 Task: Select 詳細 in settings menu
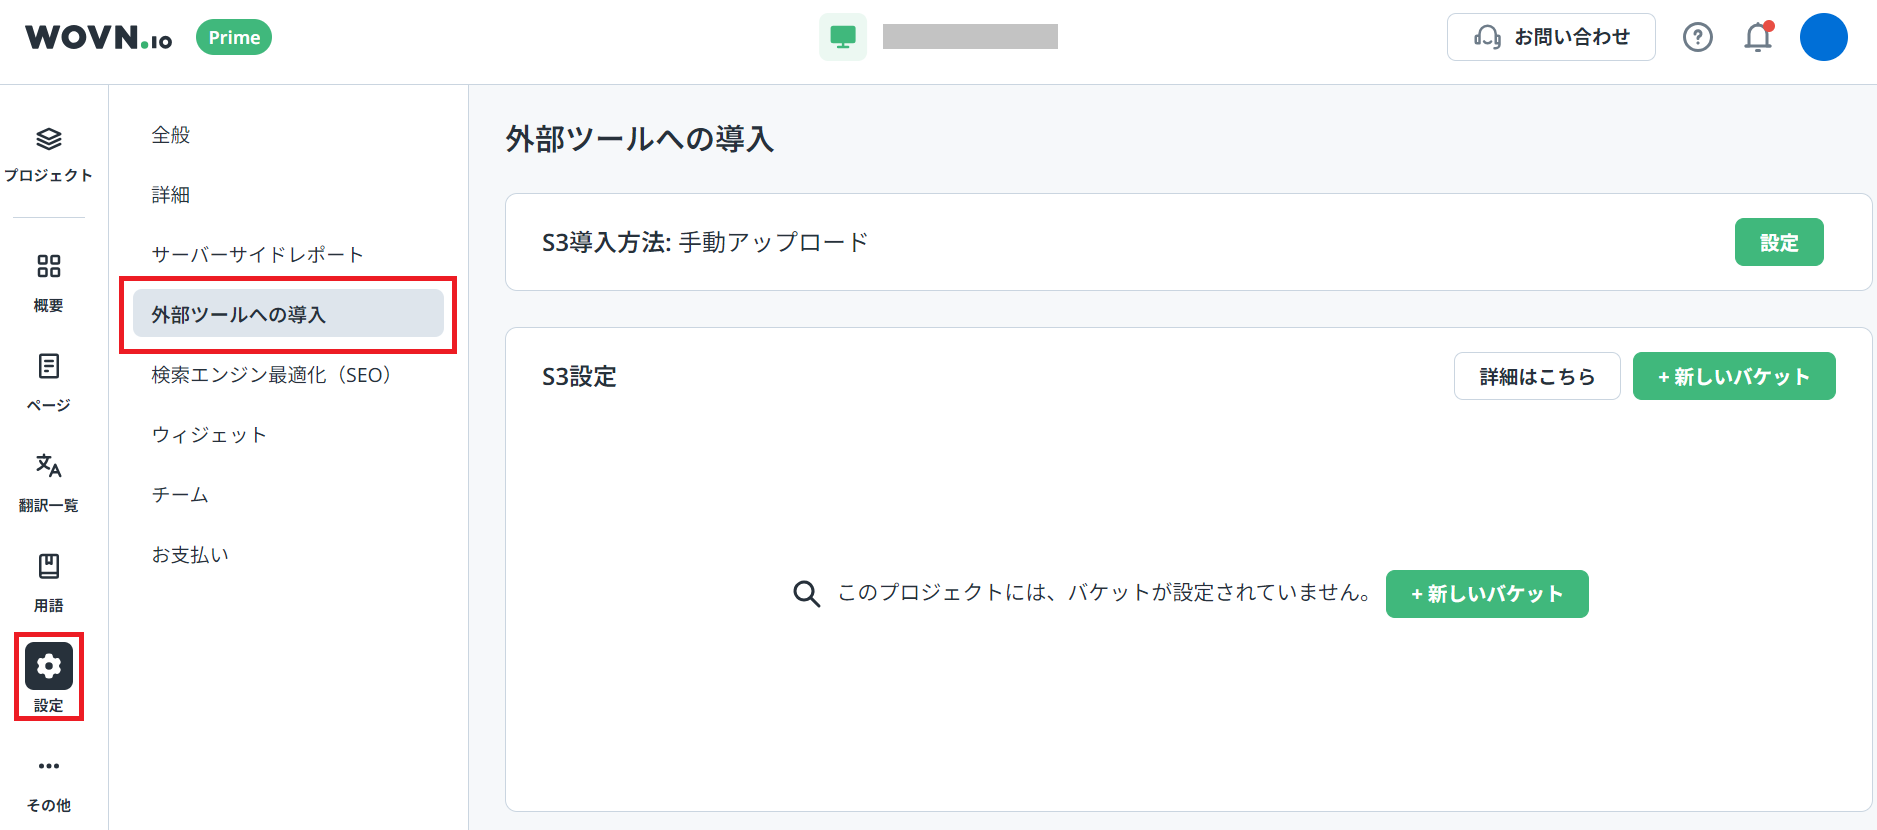pyautogui.click(x=171, y=195)
